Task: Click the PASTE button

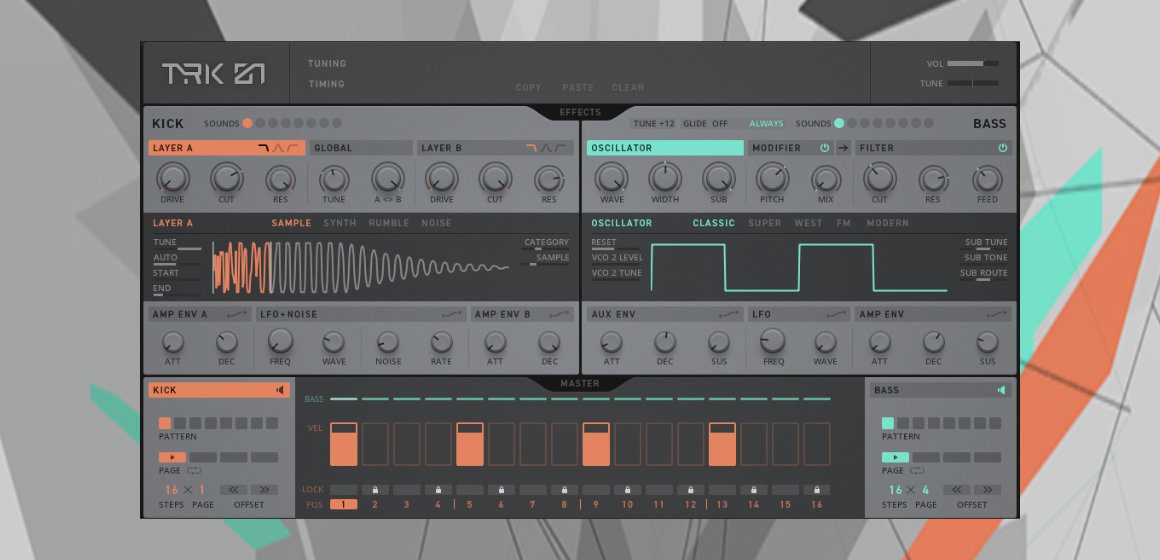Action: pos(578,87)
